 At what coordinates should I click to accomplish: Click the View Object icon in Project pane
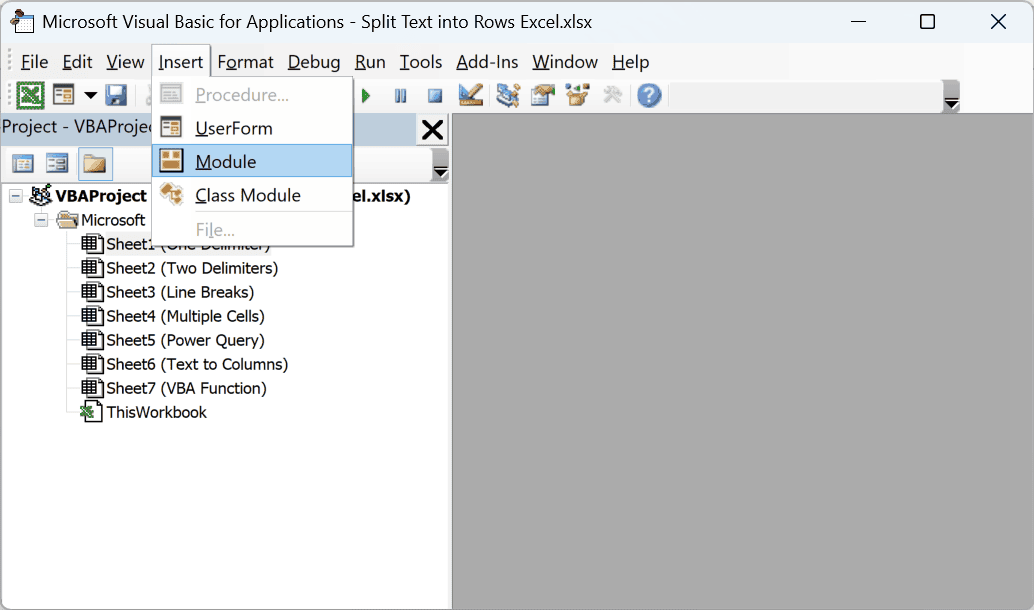pyautogui.click(x=57, y=164)
